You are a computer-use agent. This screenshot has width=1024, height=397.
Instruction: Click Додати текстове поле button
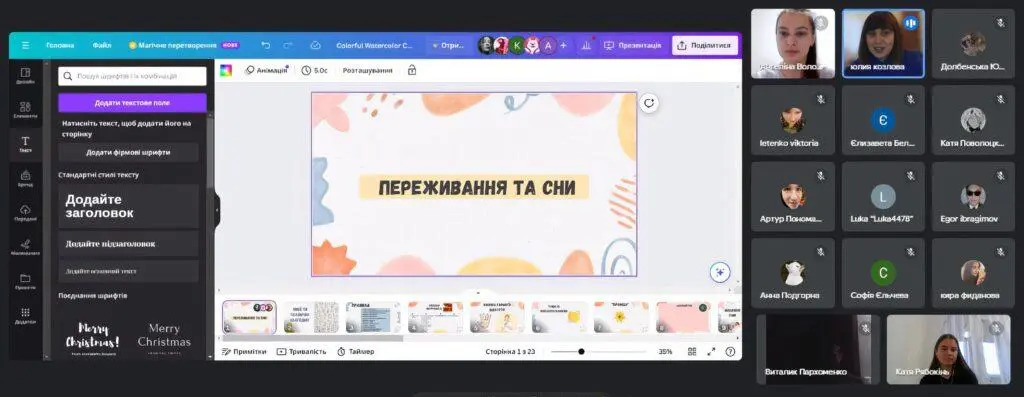coord(132,103)
